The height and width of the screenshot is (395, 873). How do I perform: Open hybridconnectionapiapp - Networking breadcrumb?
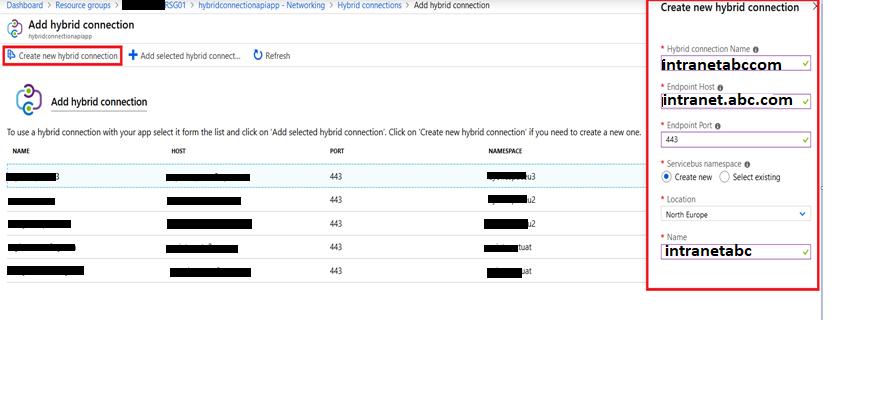[262, 5]
